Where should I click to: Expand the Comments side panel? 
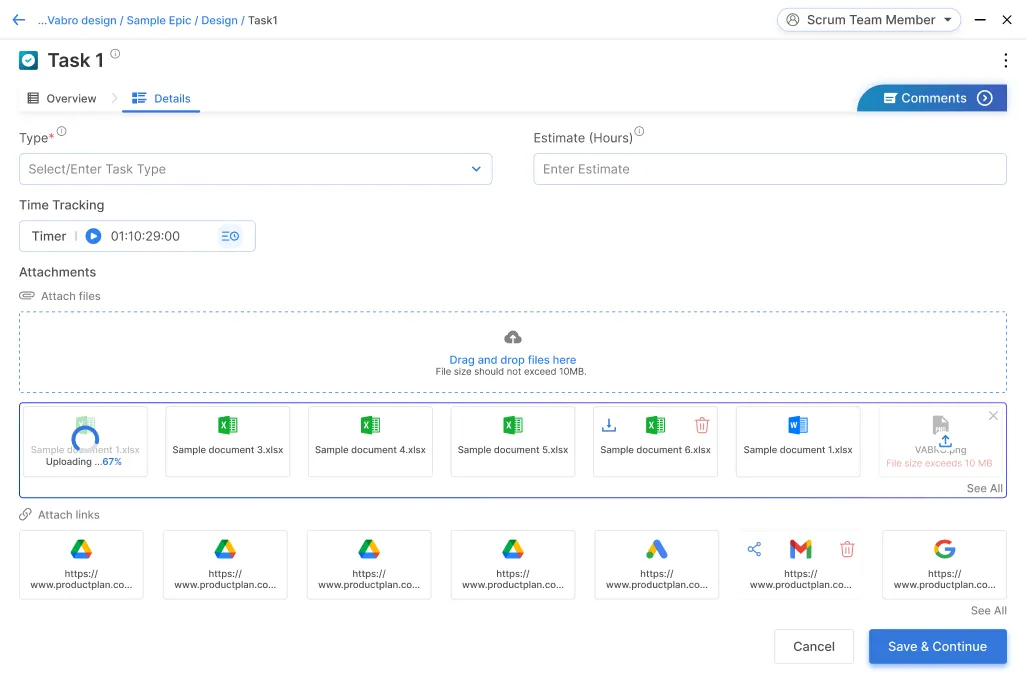984,98
